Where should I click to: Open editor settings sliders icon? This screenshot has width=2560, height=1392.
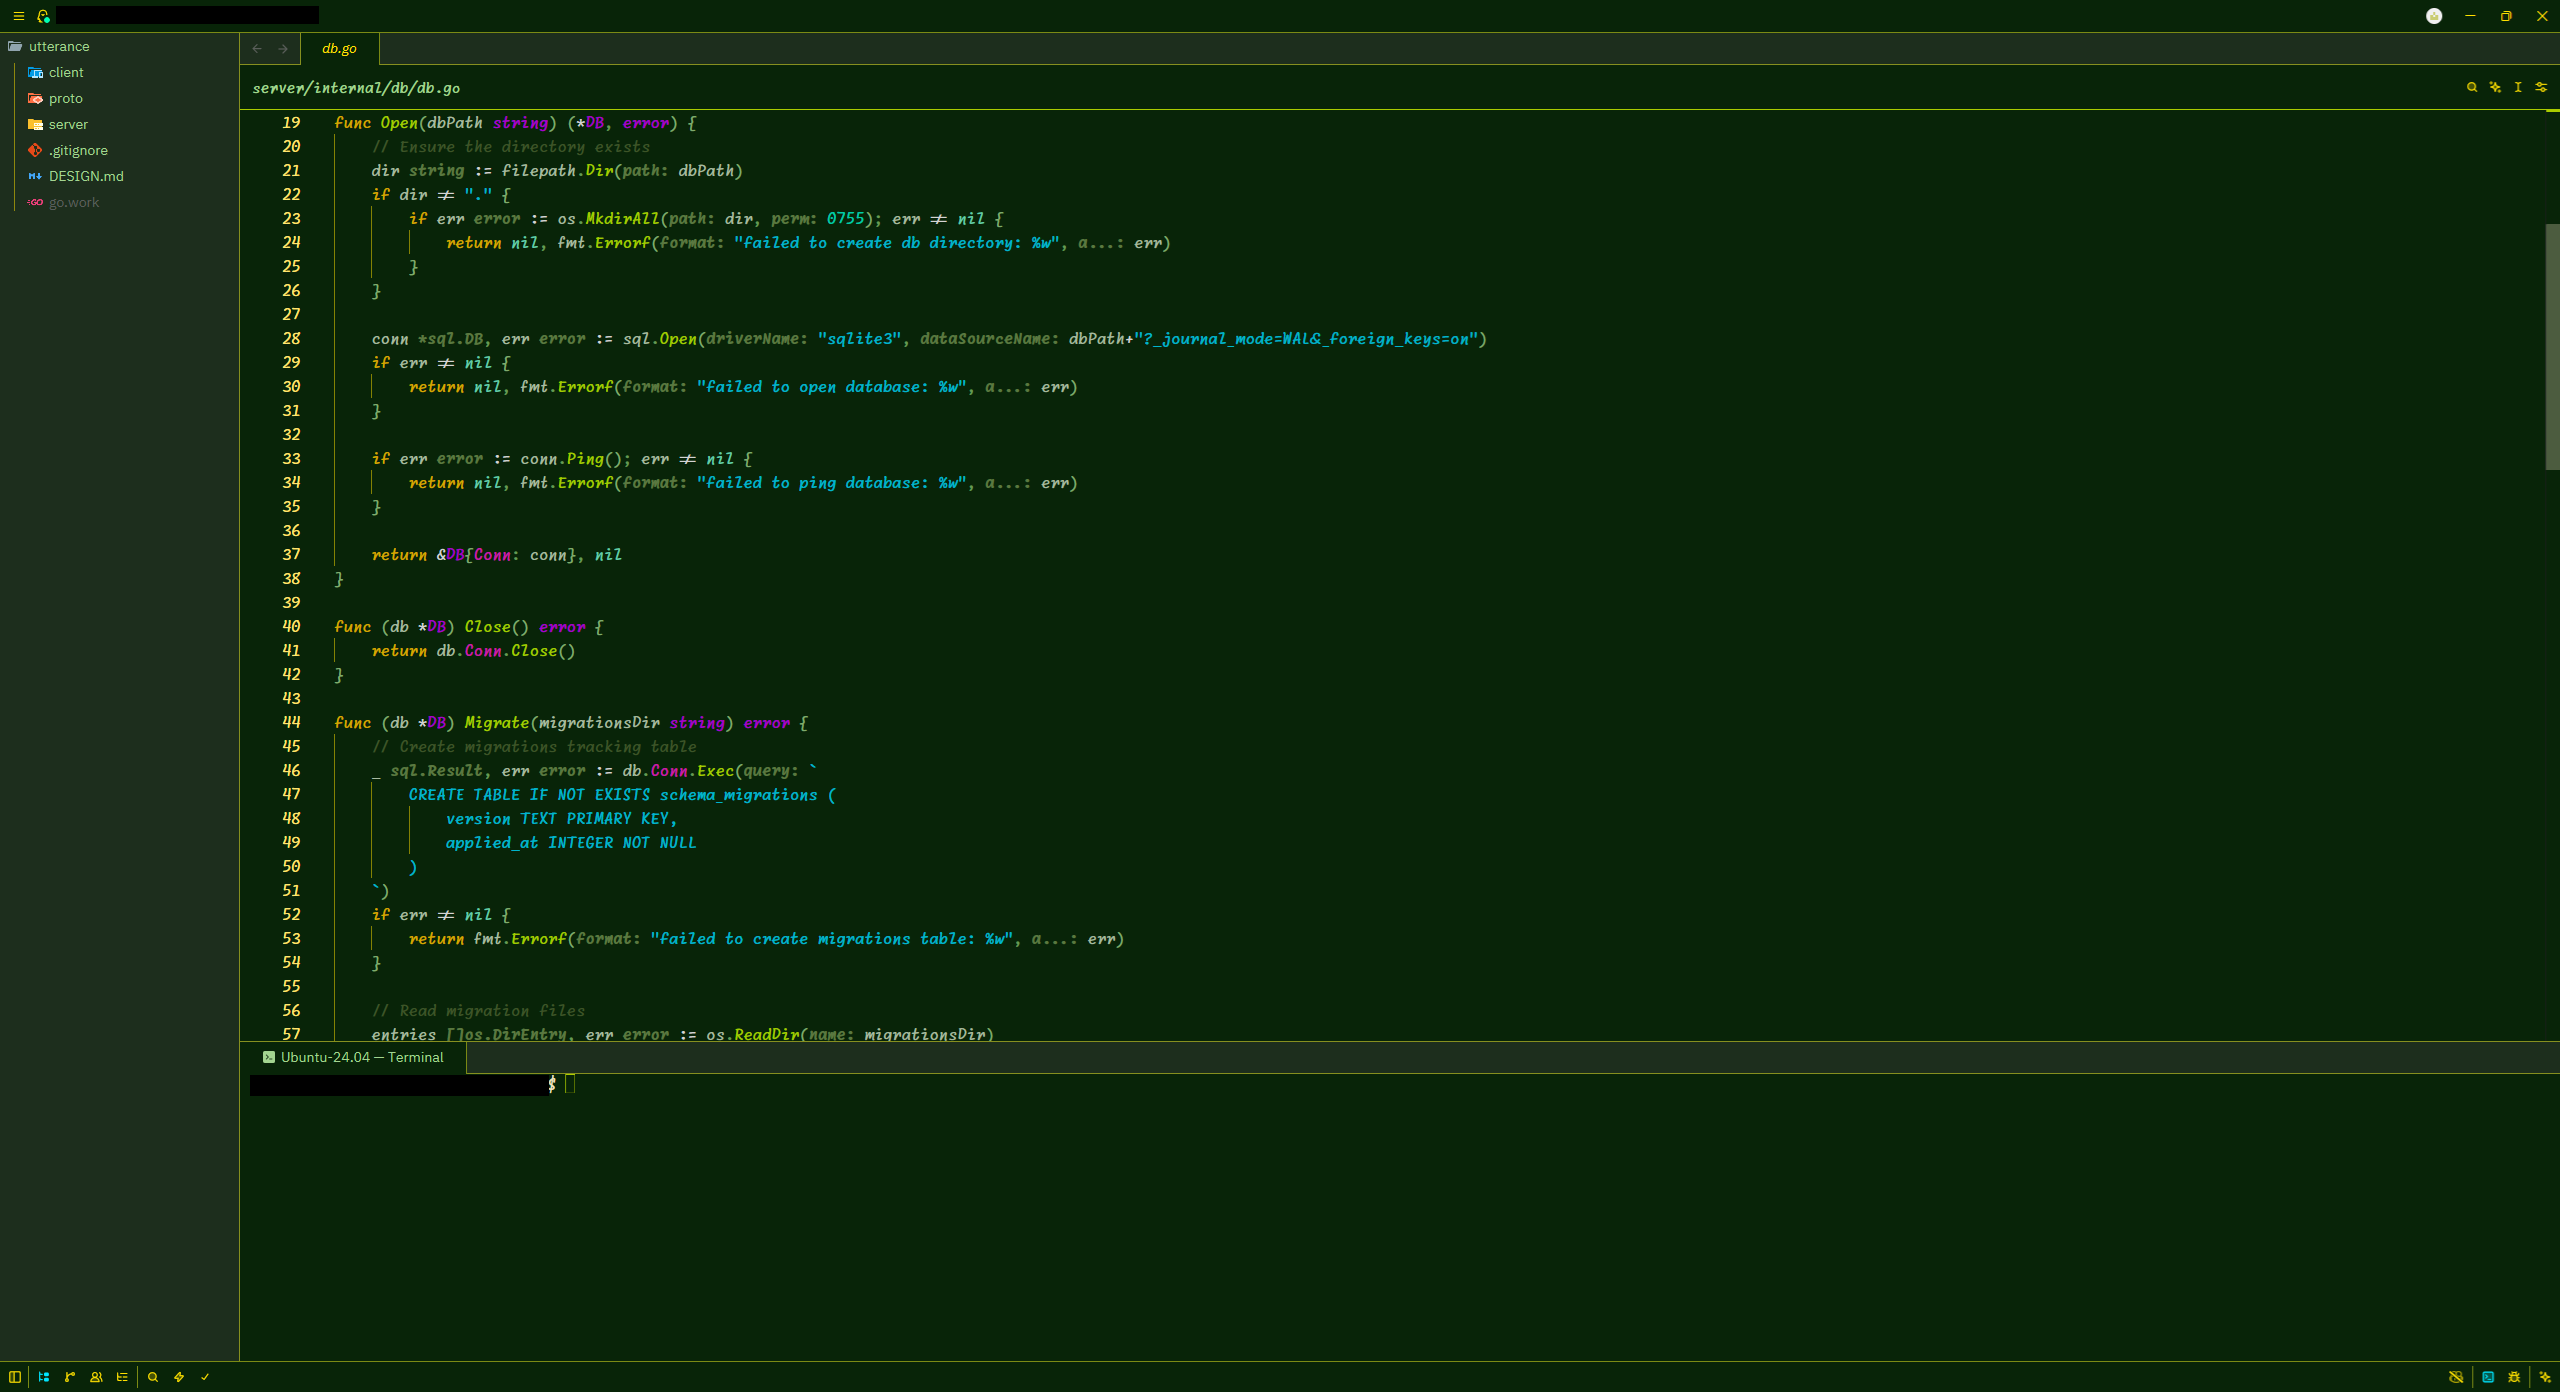pyautogui.click(x=2541, y=87)
